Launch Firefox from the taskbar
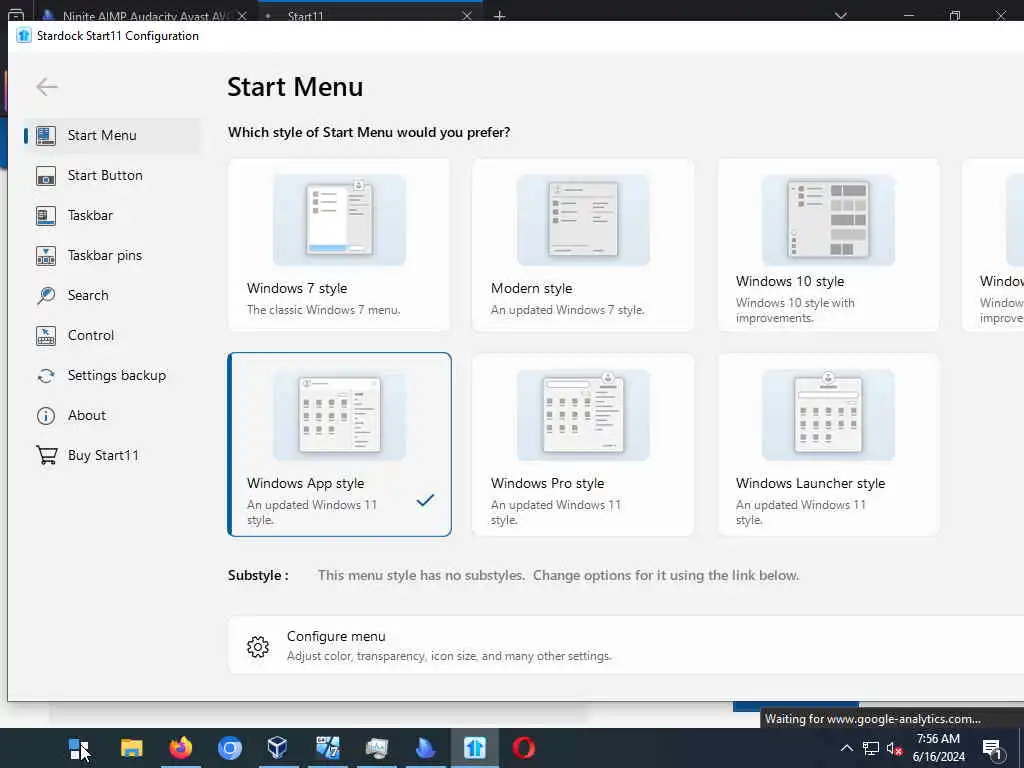The height and width of the screenshot is (768, 1024). click(181, 748)
